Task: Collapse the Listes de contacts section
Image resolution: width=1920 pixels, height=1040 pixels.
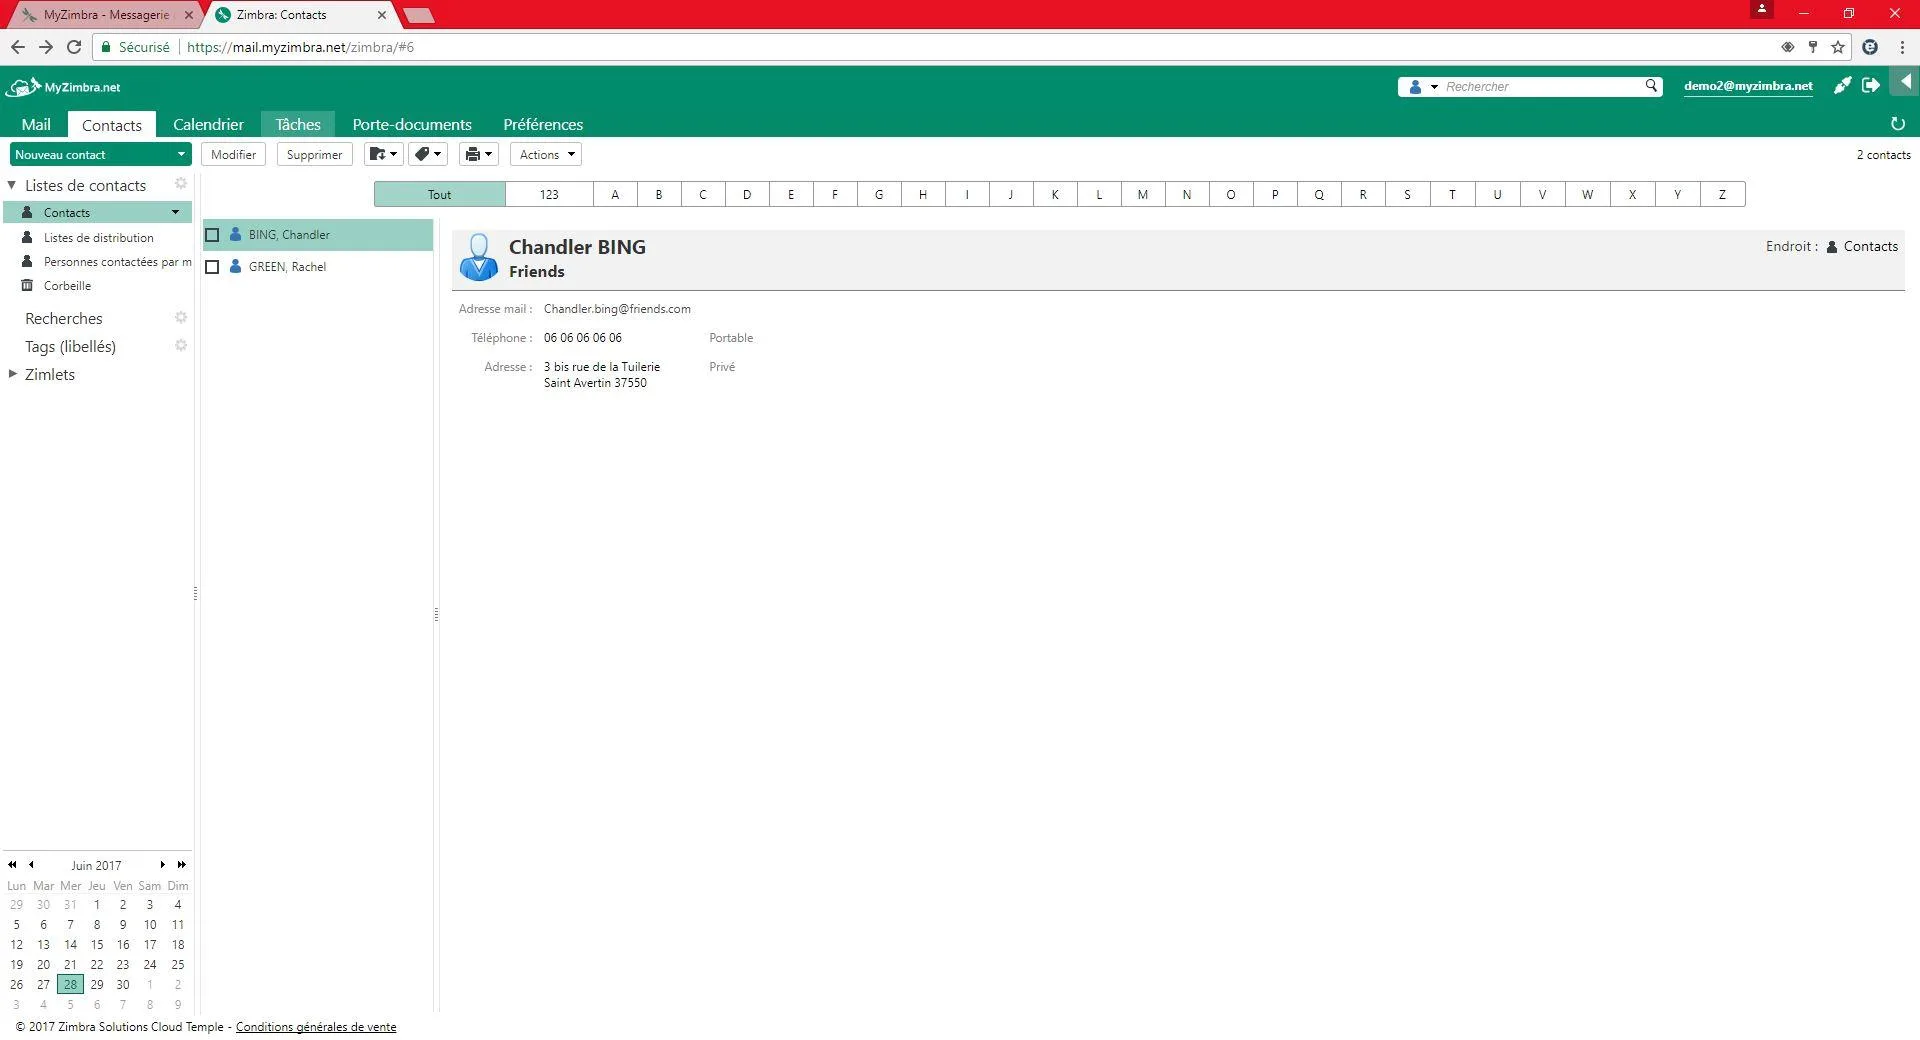Action: [x=12, y=185]
